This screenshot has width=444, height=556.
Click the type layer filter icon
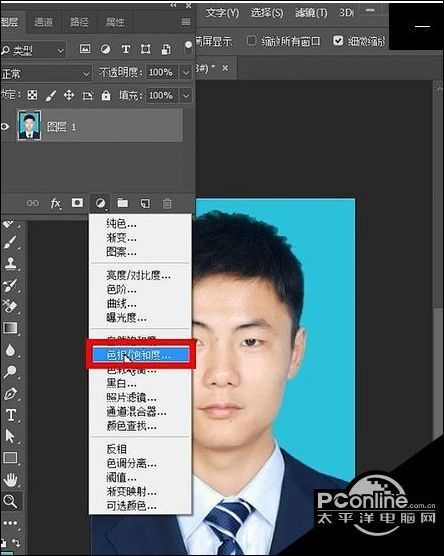pyautogui.click(x=126, y=49)
